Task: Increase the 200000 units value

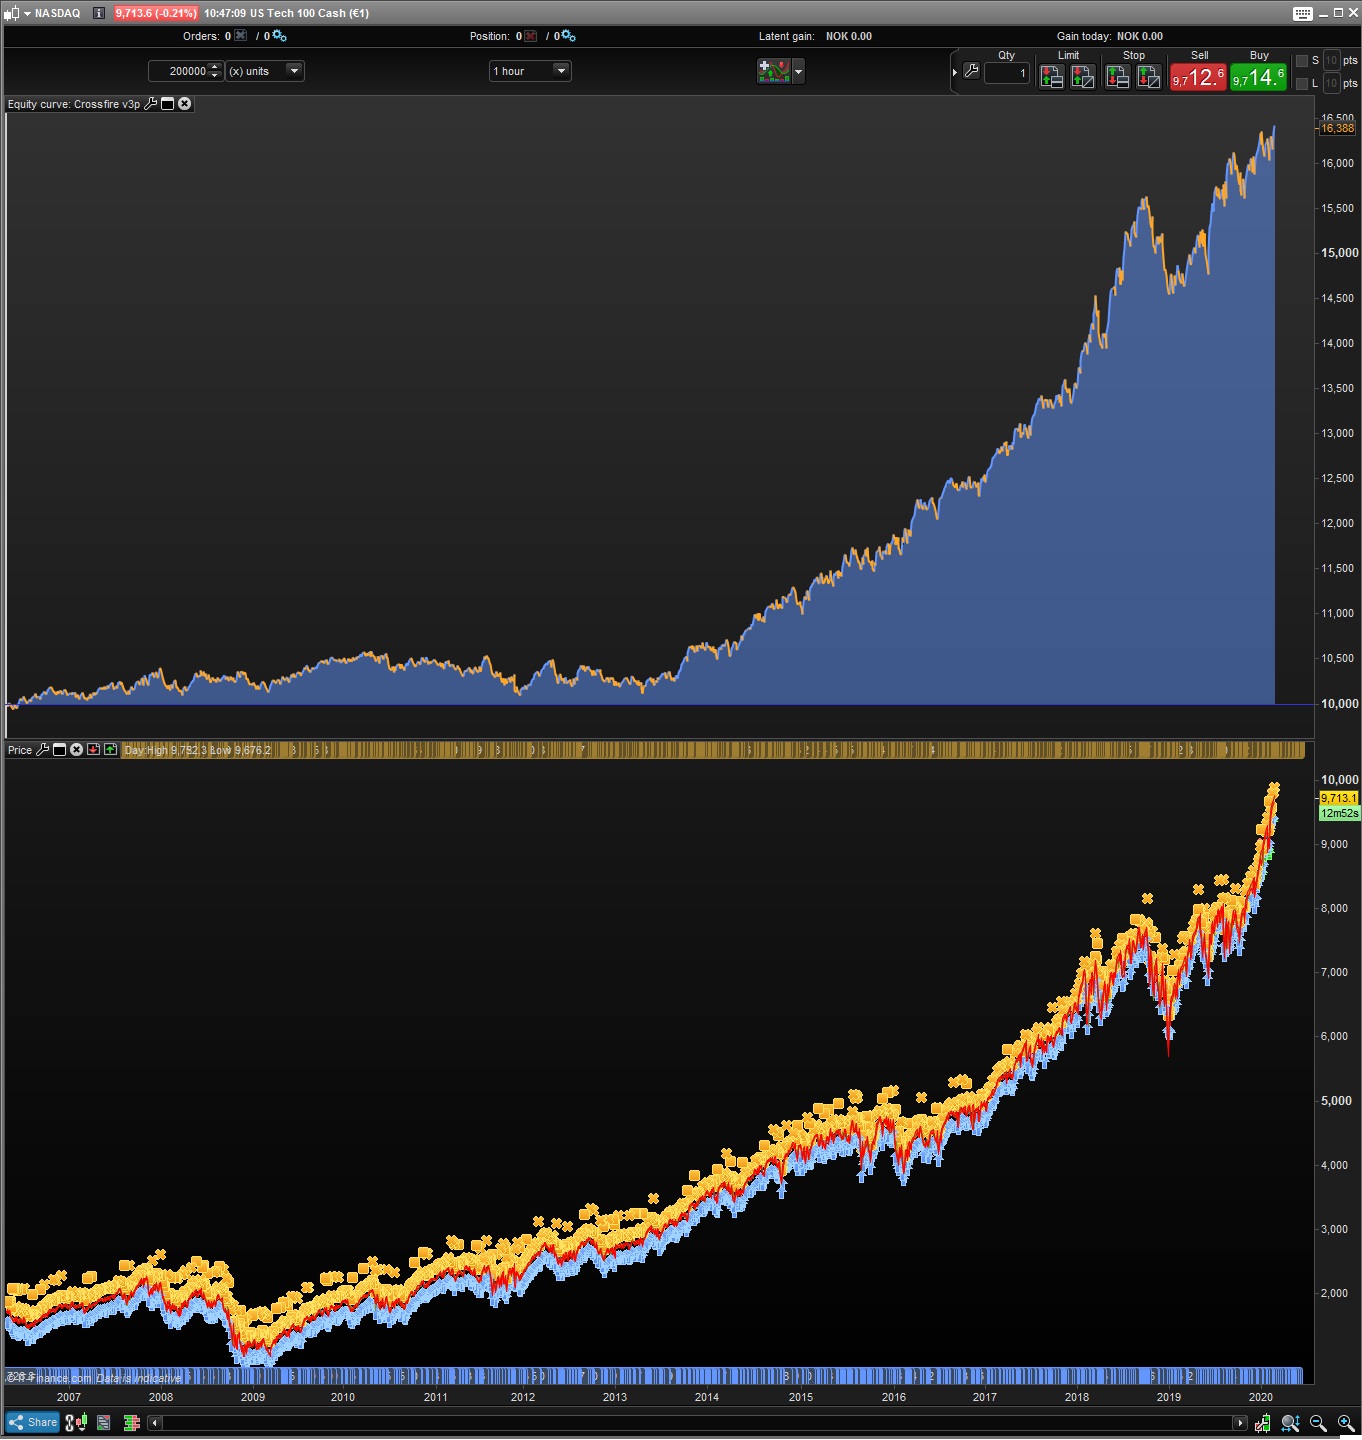Action: [x=215, y=66]
